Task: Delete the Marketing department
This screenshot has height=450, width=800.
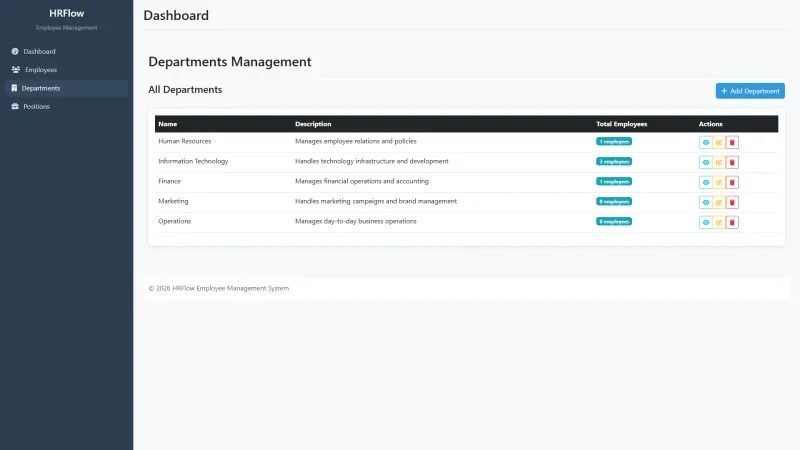Action: tap(732, 202)
